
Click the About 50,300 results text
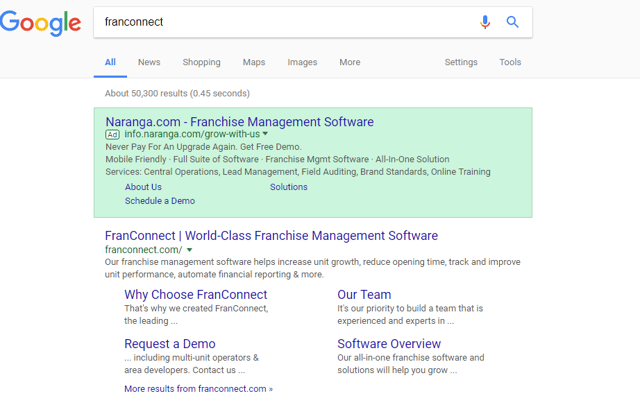177,93
